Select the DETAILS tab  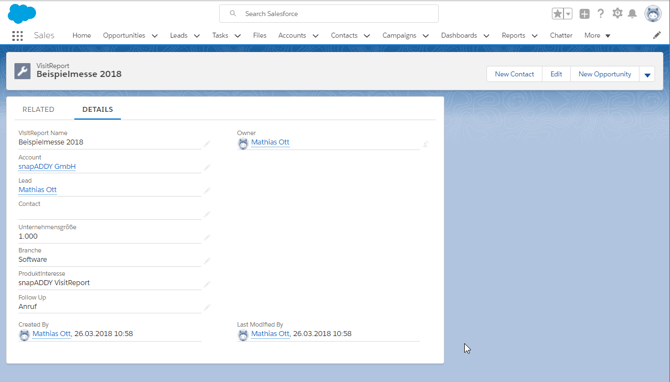[x=97, y=109]
